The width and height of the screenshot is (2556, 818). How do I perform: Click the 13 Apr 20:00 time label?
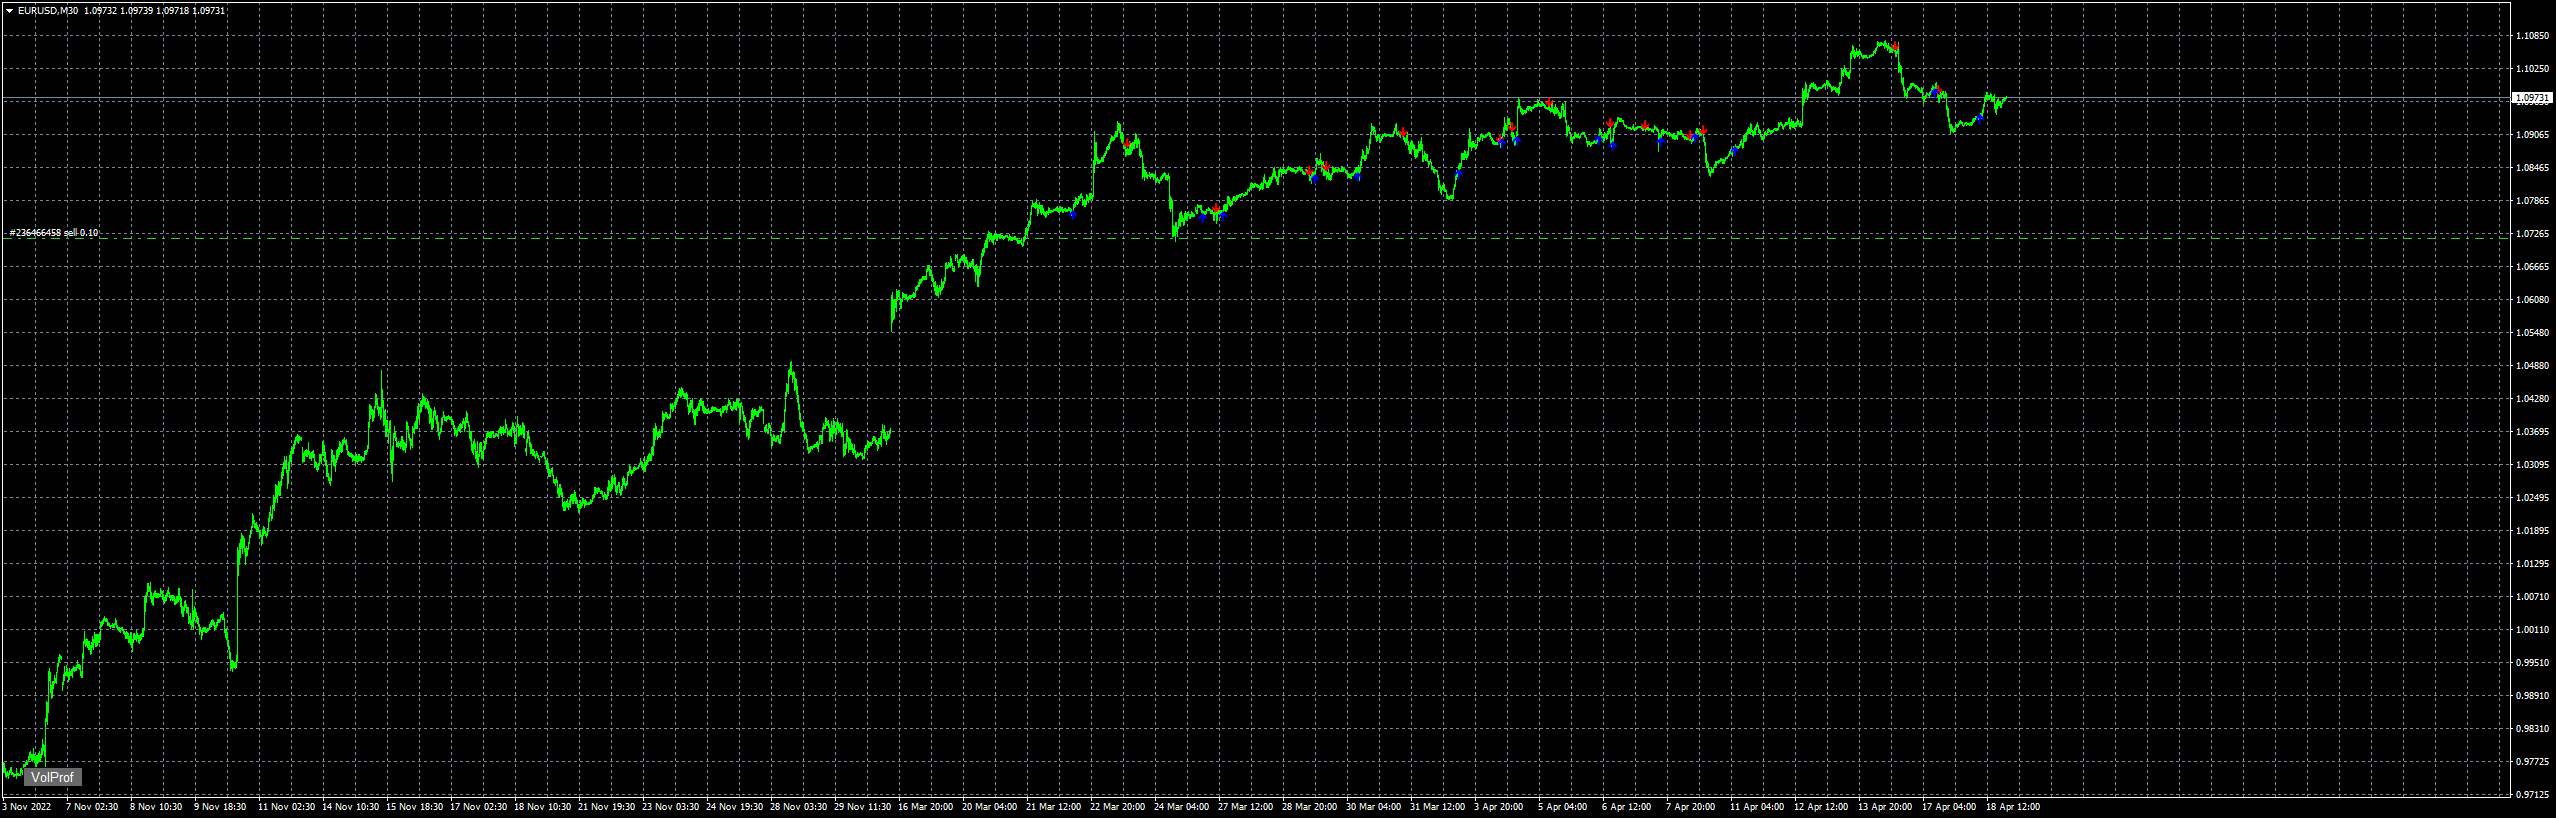click(x=1885, y=807)
